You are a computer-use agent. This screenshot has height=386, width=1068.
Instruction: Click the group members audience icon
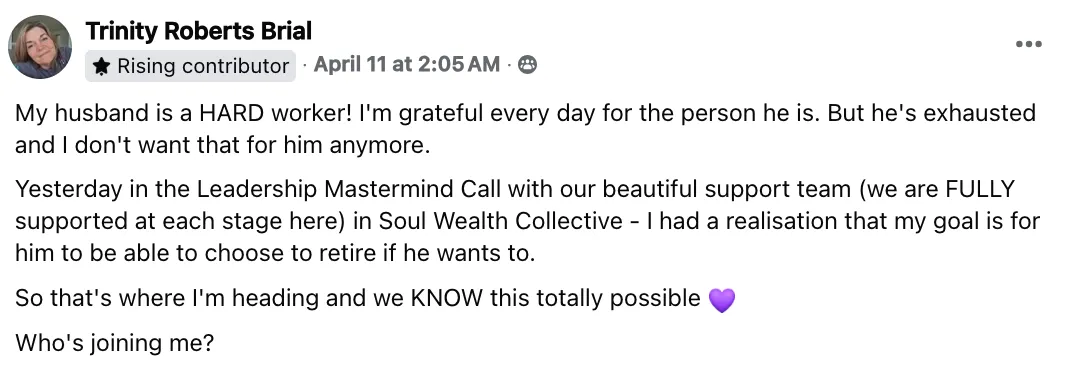(x=527, y=65)
